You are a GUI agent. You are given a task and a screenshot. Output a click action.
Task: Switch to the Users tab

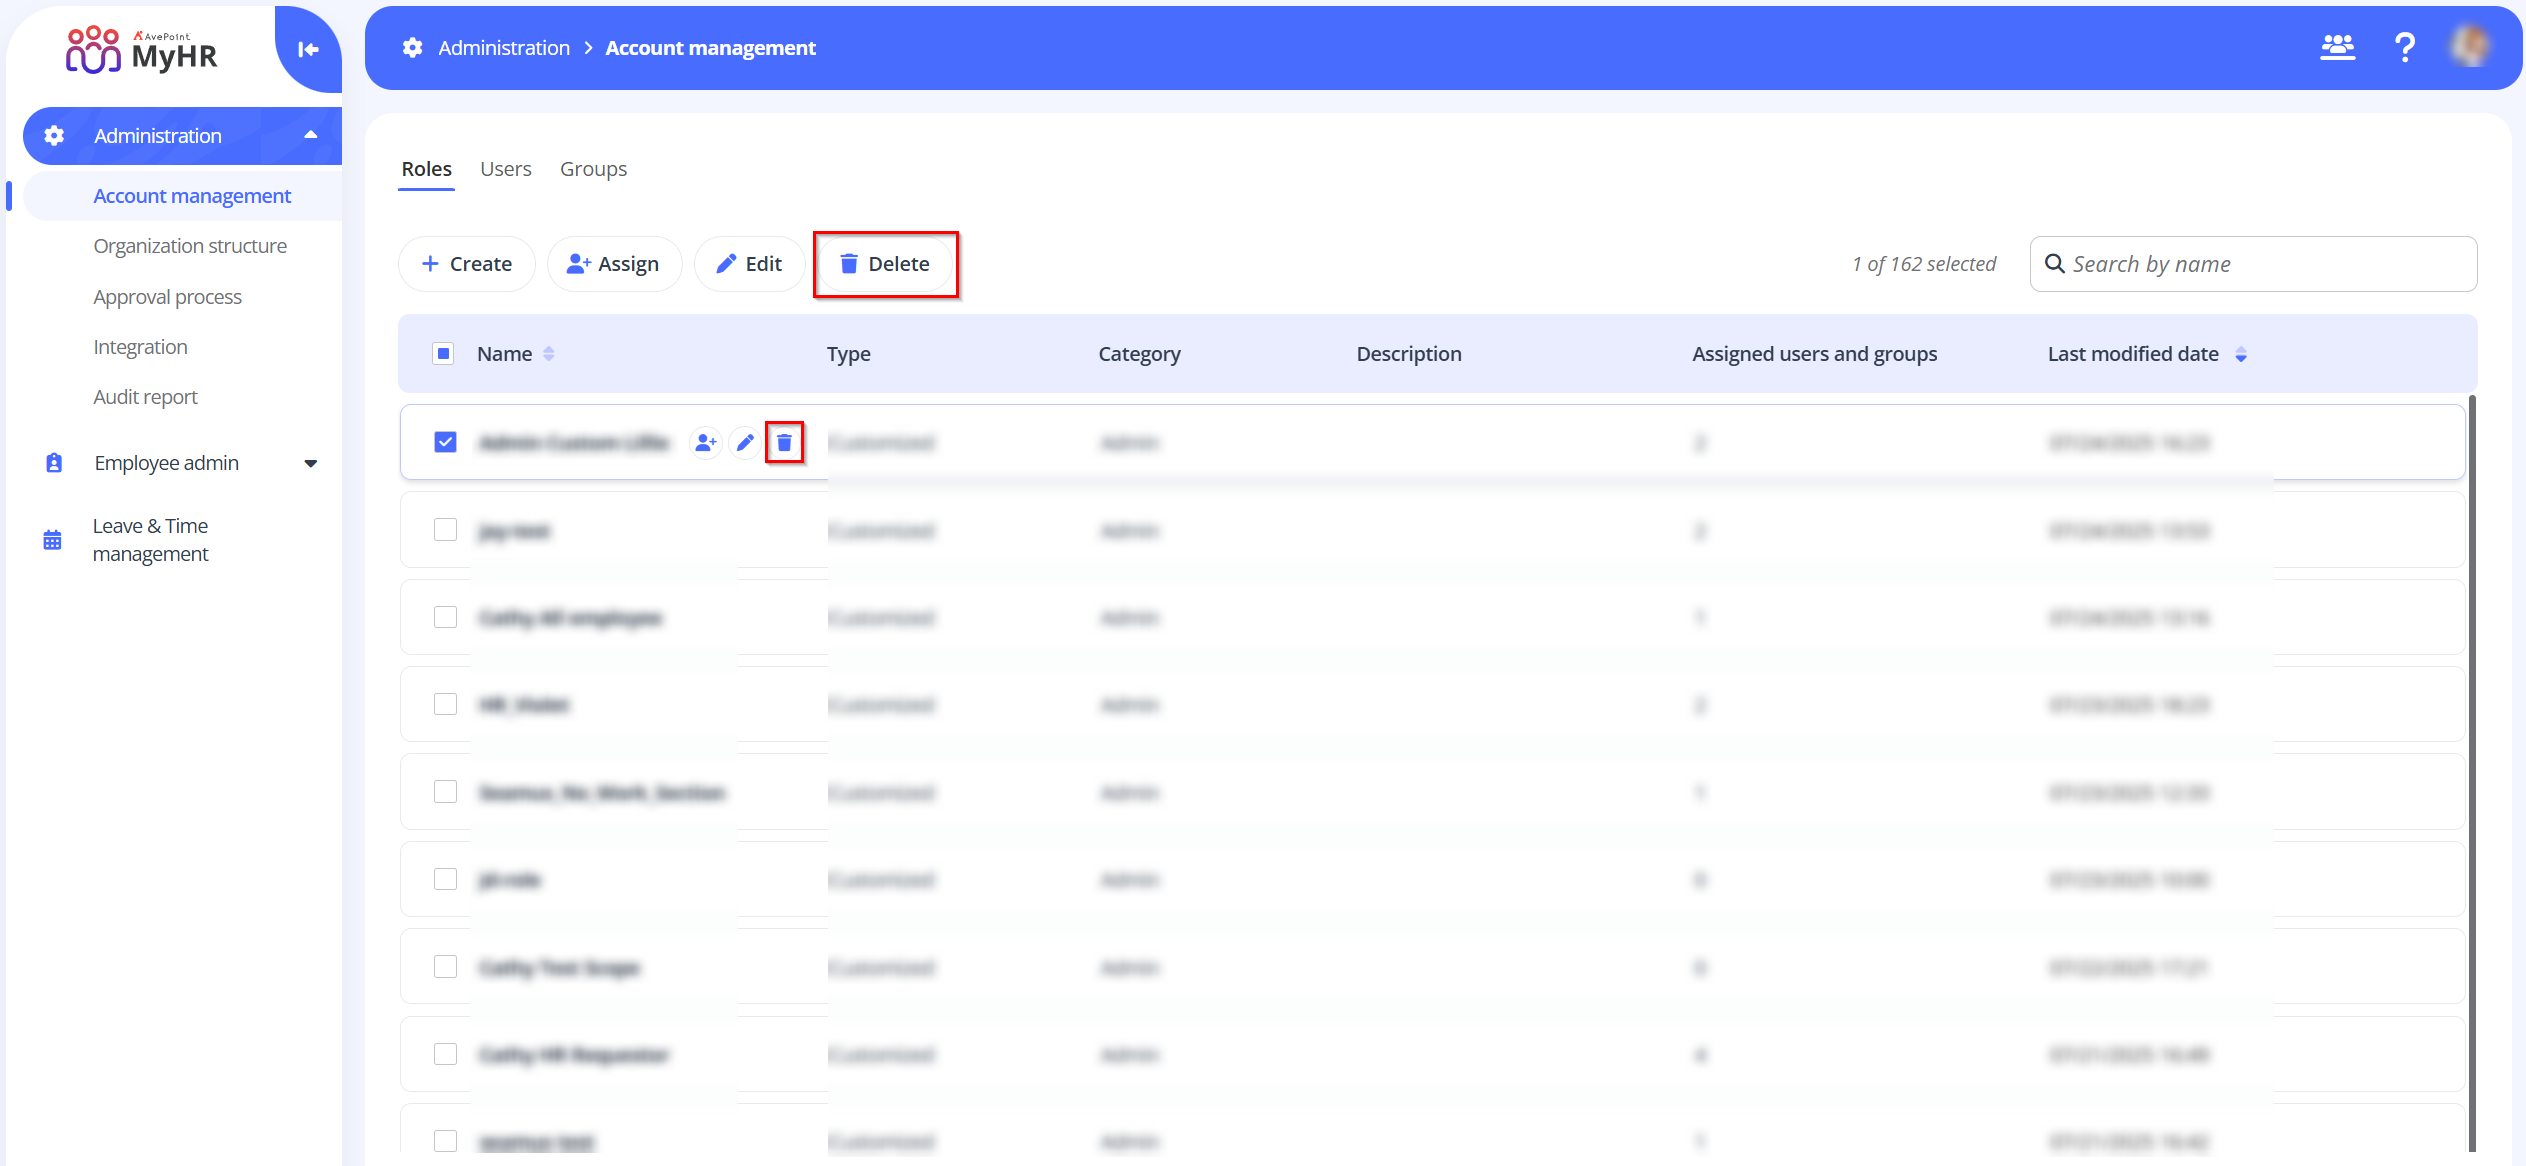click(505, 169)
